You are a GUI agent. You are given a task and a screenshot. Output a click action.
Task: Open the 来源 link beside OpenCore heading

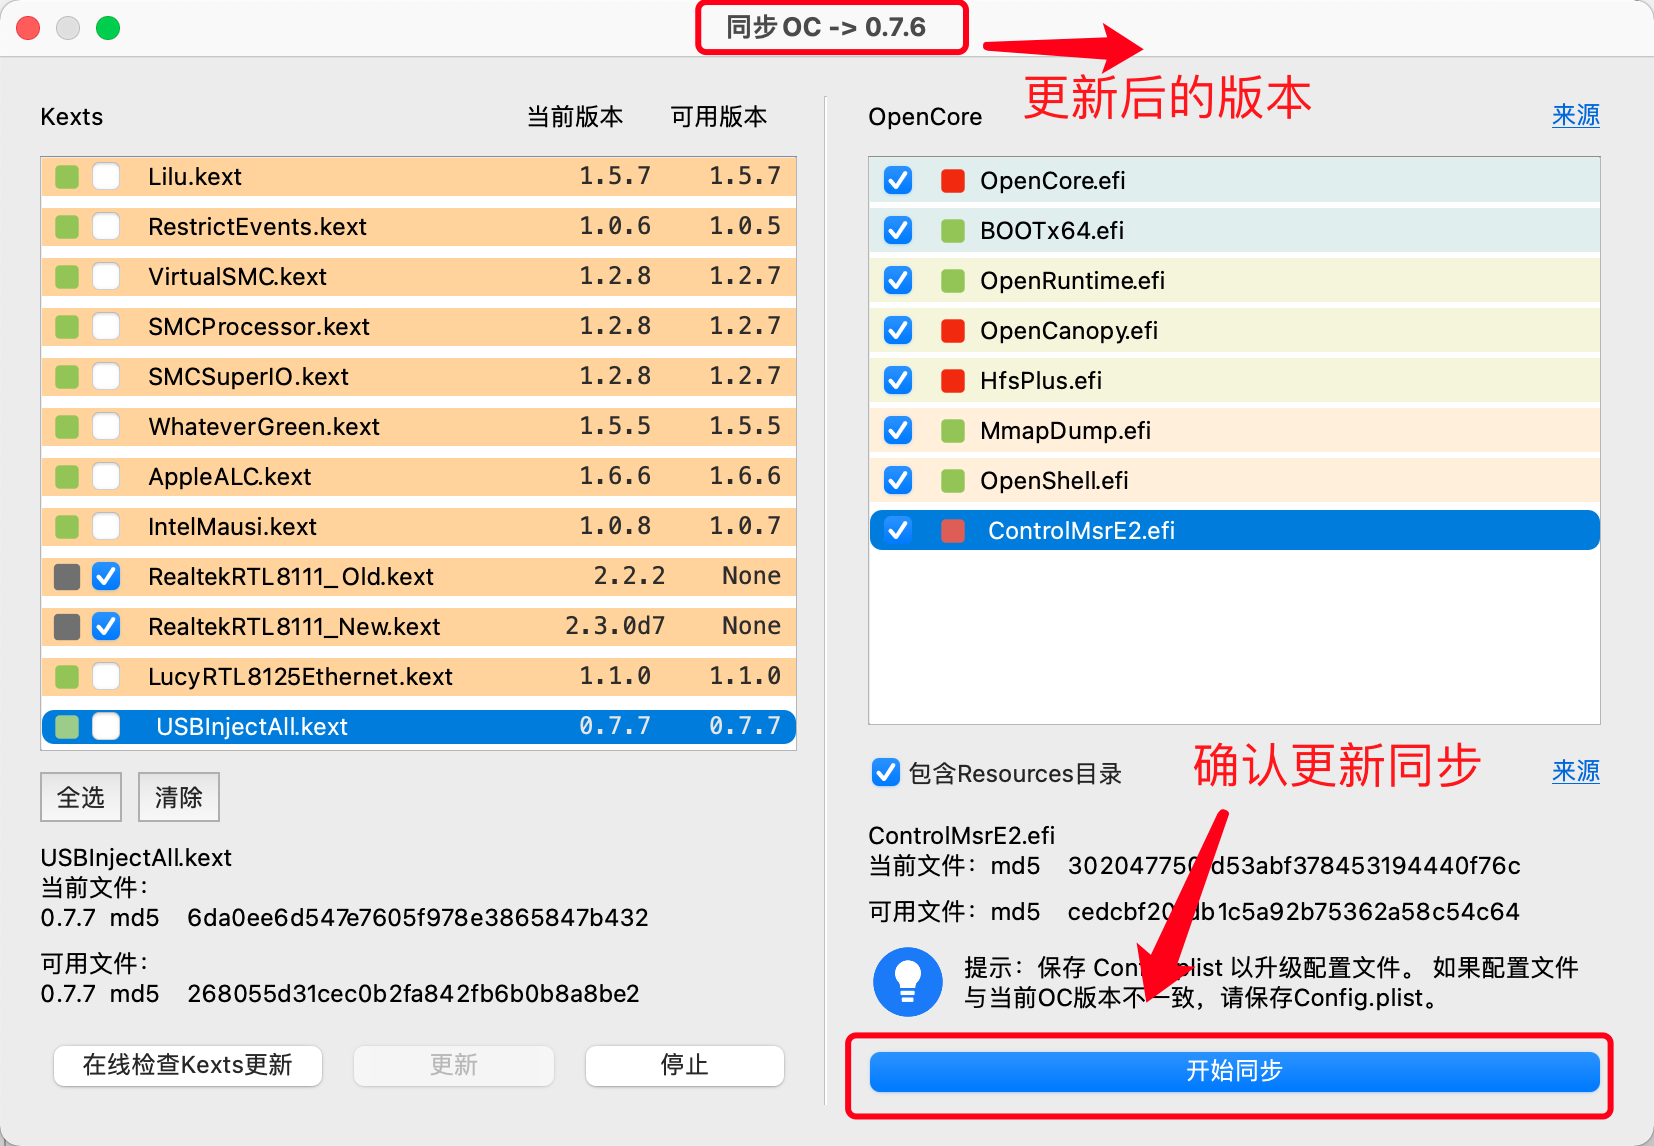[x=1576, y=116]
